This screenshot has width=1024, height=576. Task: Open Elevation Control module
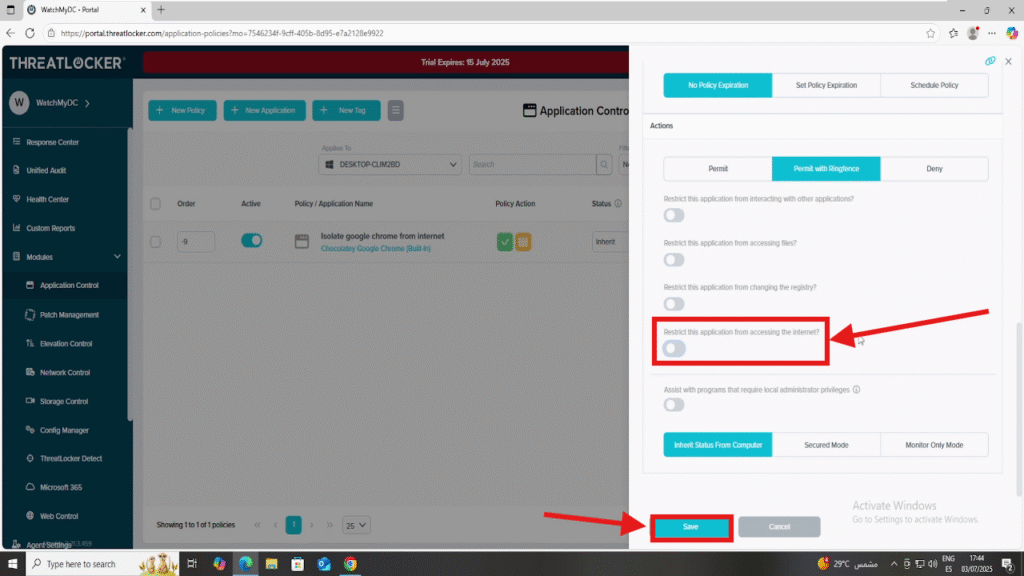click(x=65, y=344)
